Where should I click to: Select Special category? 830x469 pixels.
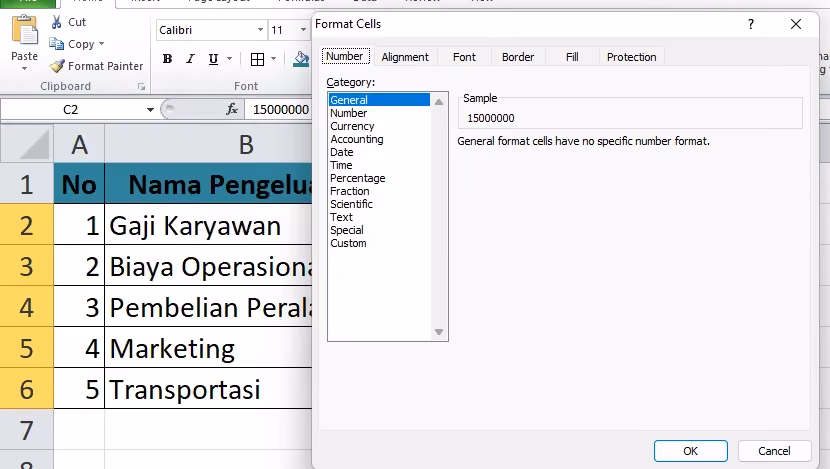tap(379, 230)
